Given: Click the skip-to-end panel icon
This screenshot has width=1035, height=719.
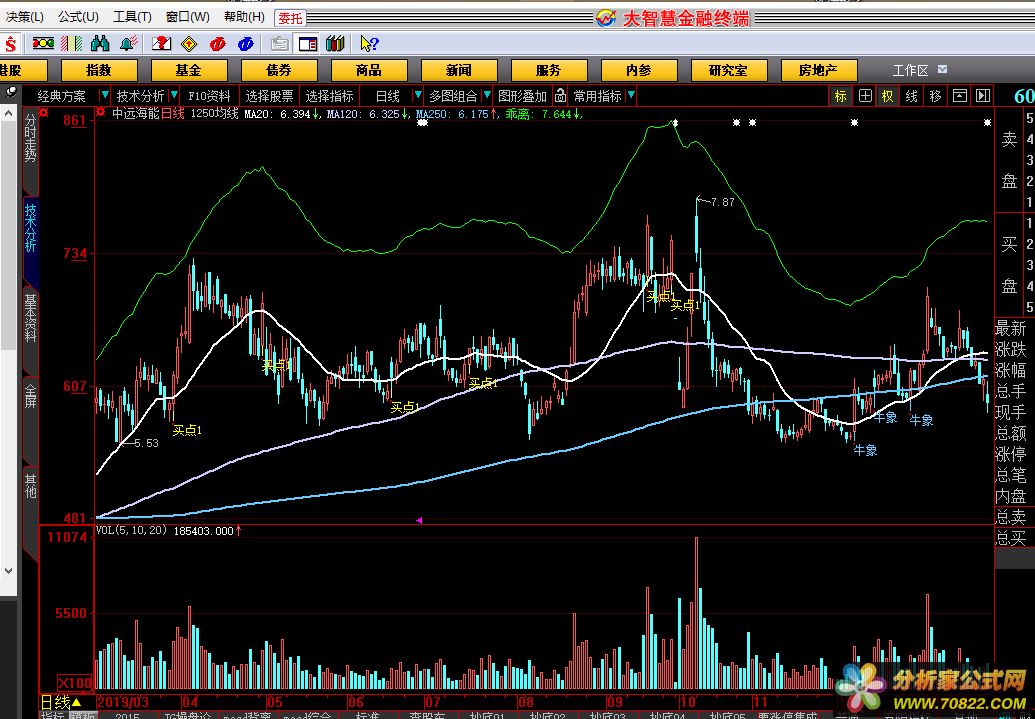Looking at the screenshot, I should [x=983, y=96].
